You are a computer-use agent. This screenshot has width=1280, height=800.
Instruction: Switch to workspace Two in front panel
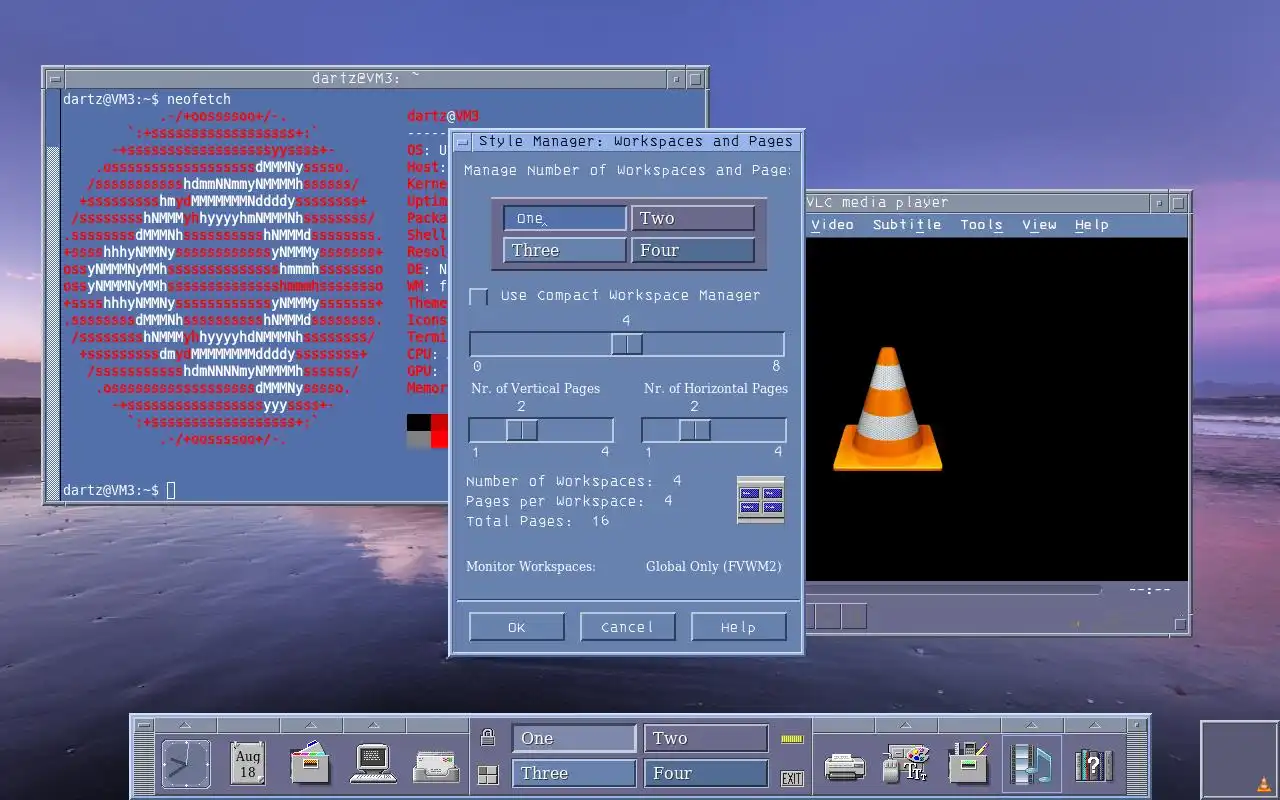point(706,739)
